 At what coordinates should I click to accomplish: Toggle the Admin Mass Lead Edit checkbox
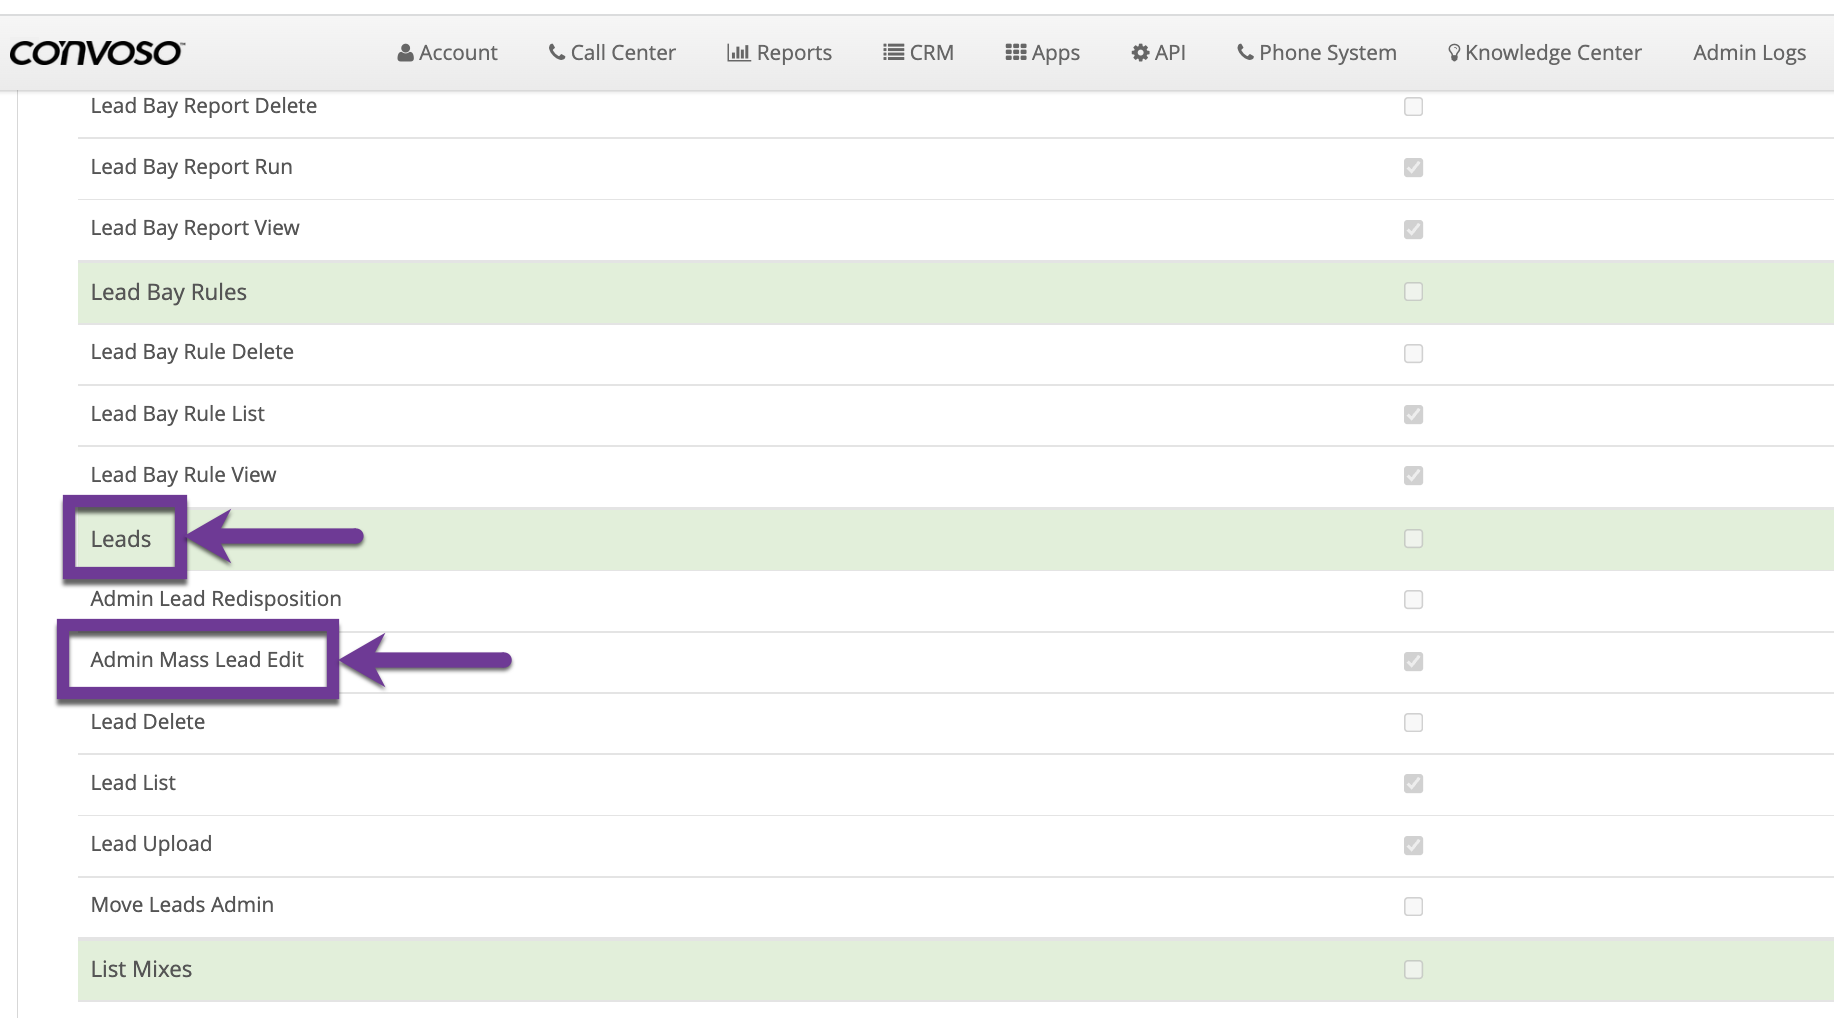(x=1413, y=661)
